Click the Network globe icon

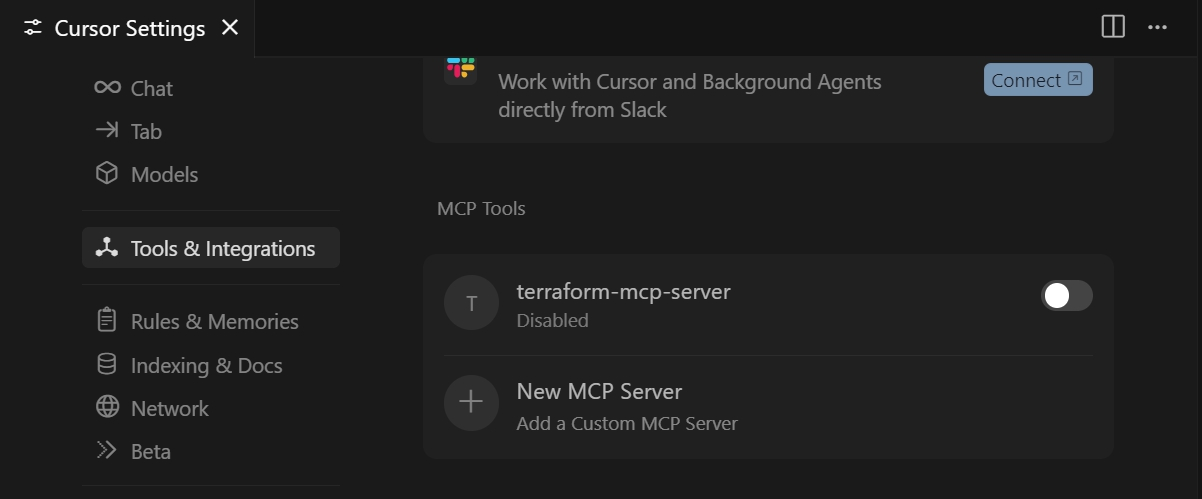[107, 408]
